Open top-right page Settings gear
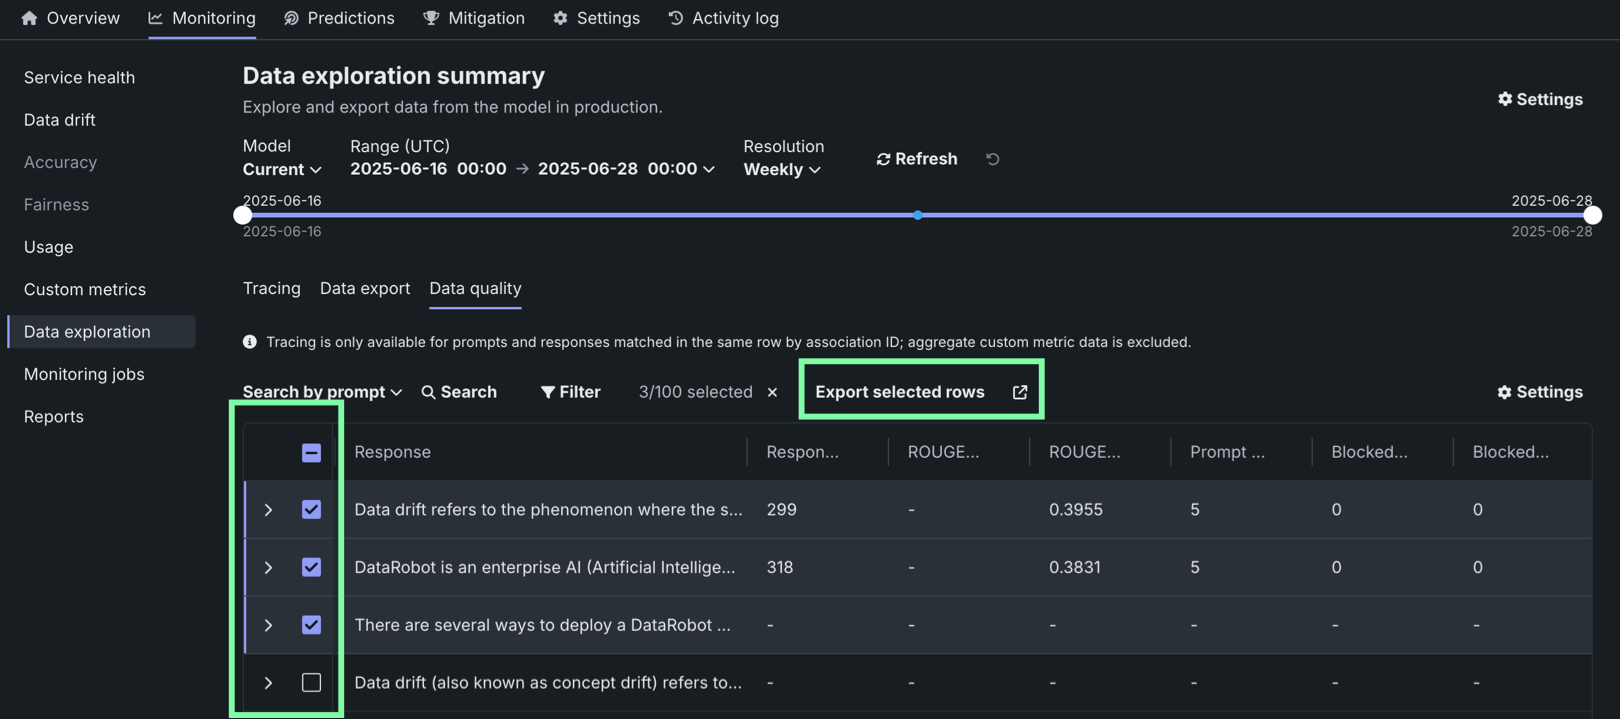This screenshot has width=1620, height=719. tap(1505, 99)
